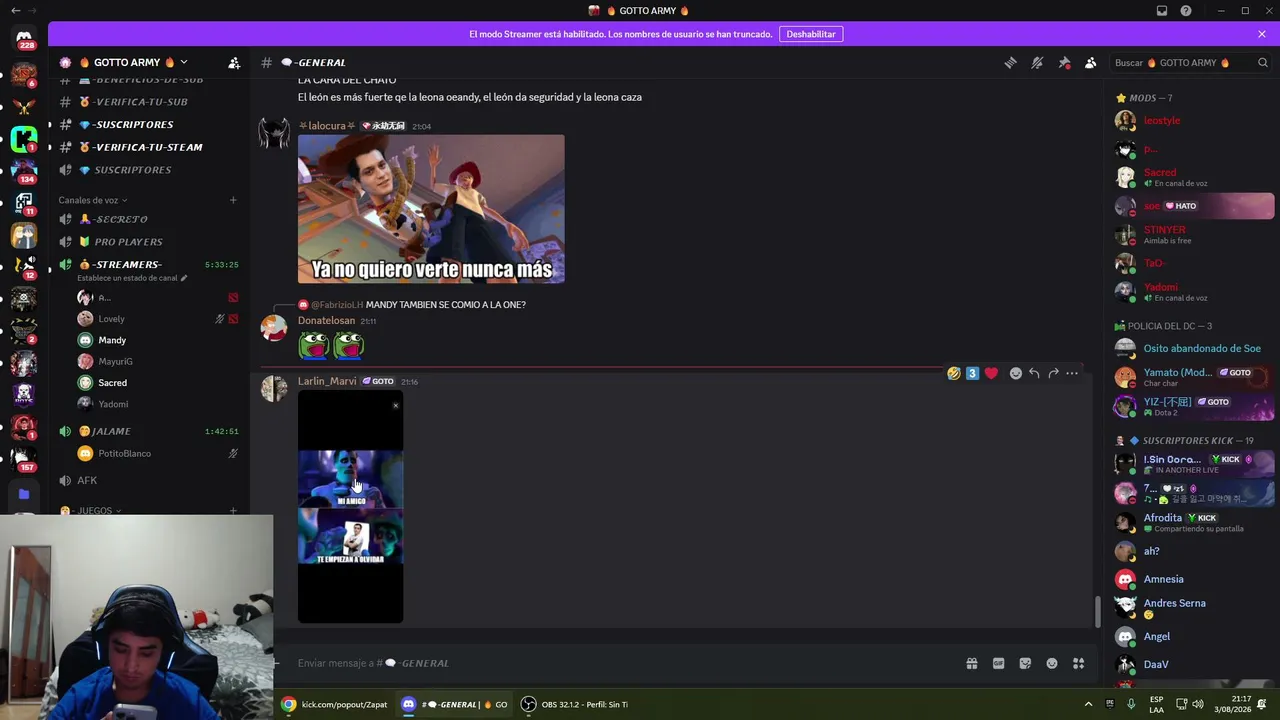Toggle the member list icon

(x=1091, y=62)
